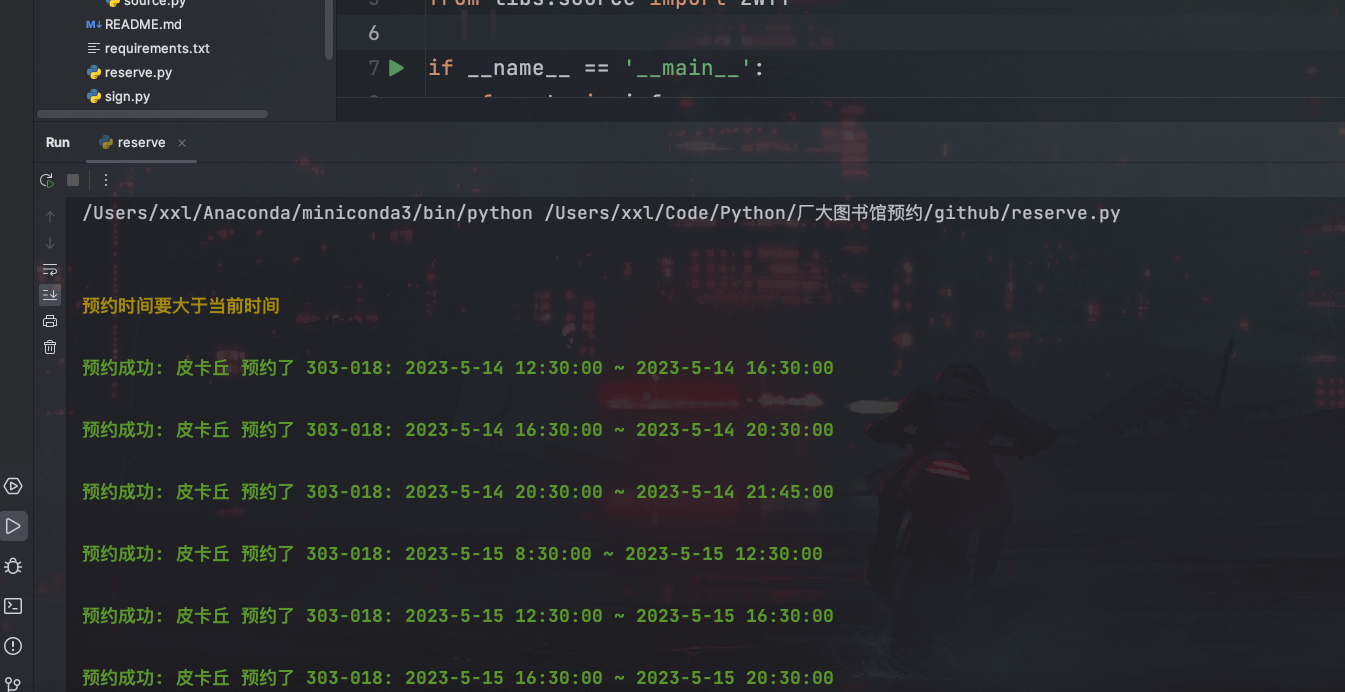Click the project tree vertical scrollbar
1345x692 pixels.
[x=329, y=30]
